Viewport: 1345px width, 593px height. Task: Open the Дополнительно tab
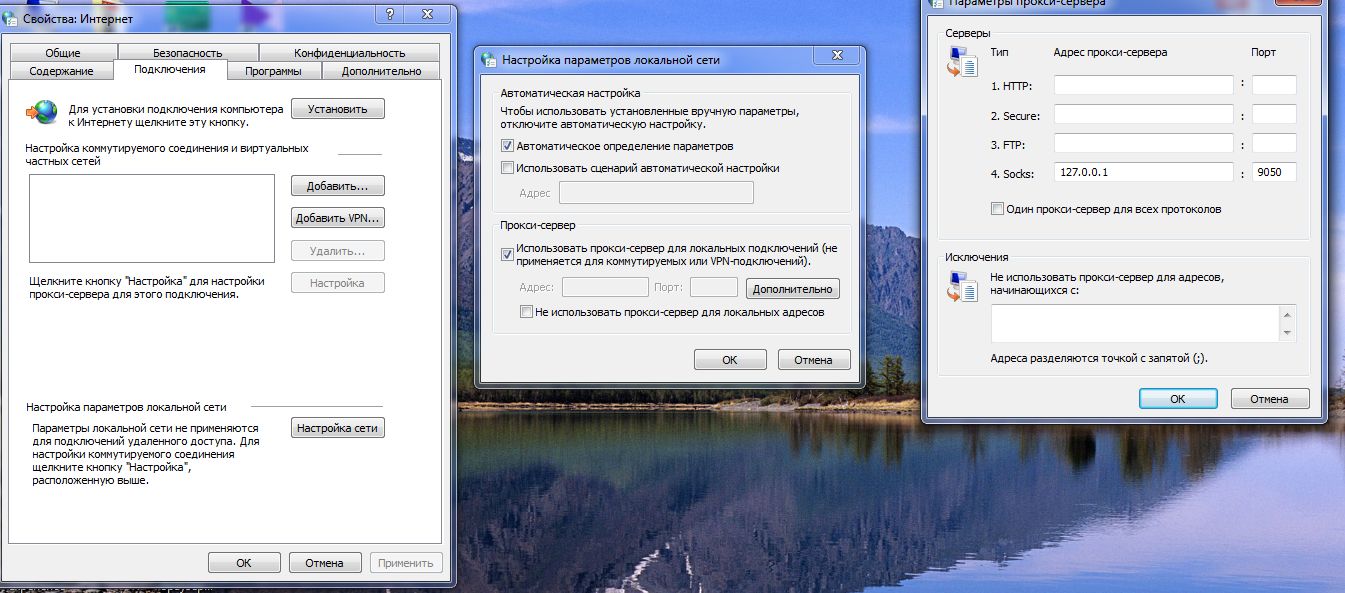click(381, 71)
